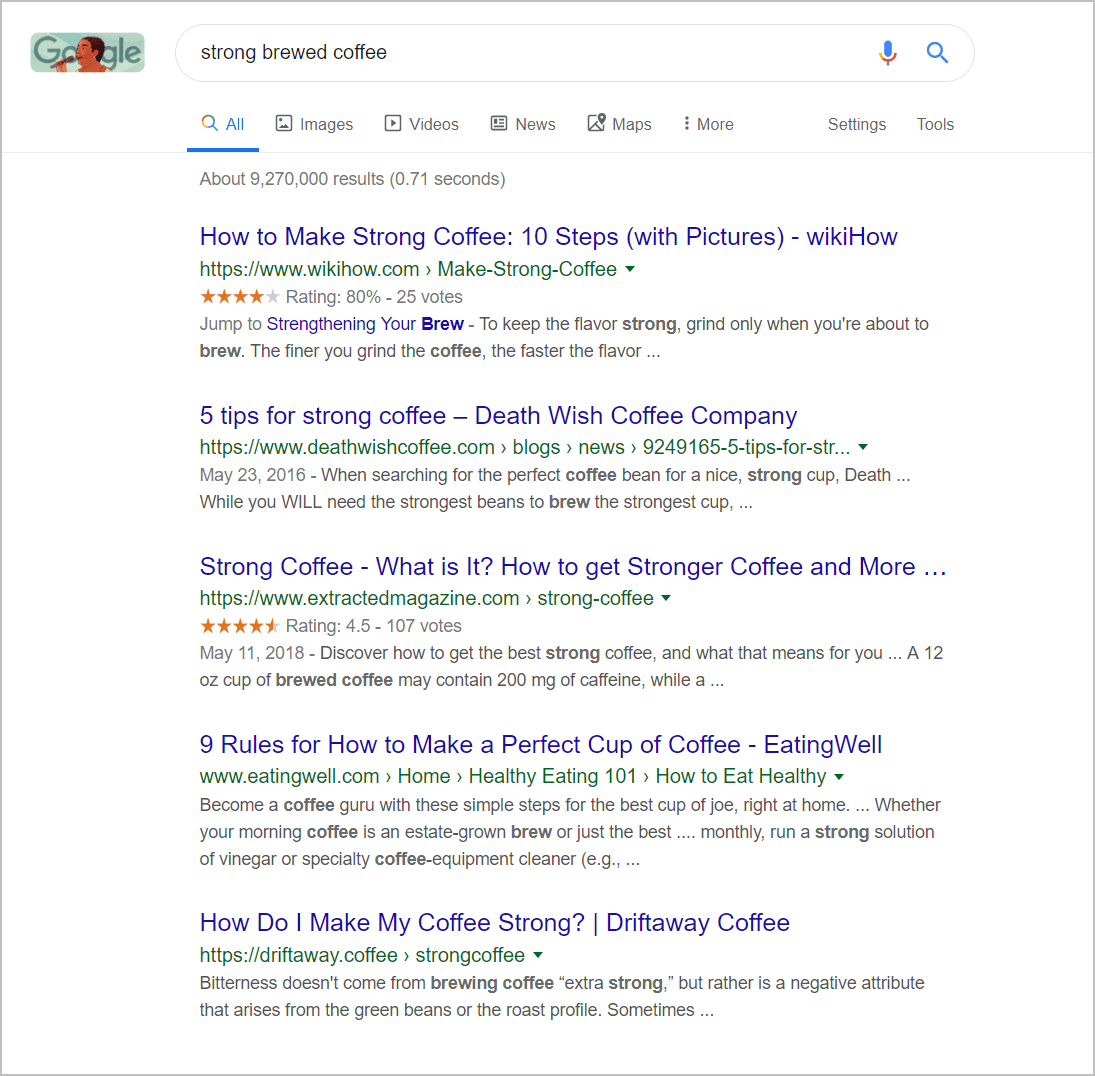Switch to the Videos tab

pos(422,124)
